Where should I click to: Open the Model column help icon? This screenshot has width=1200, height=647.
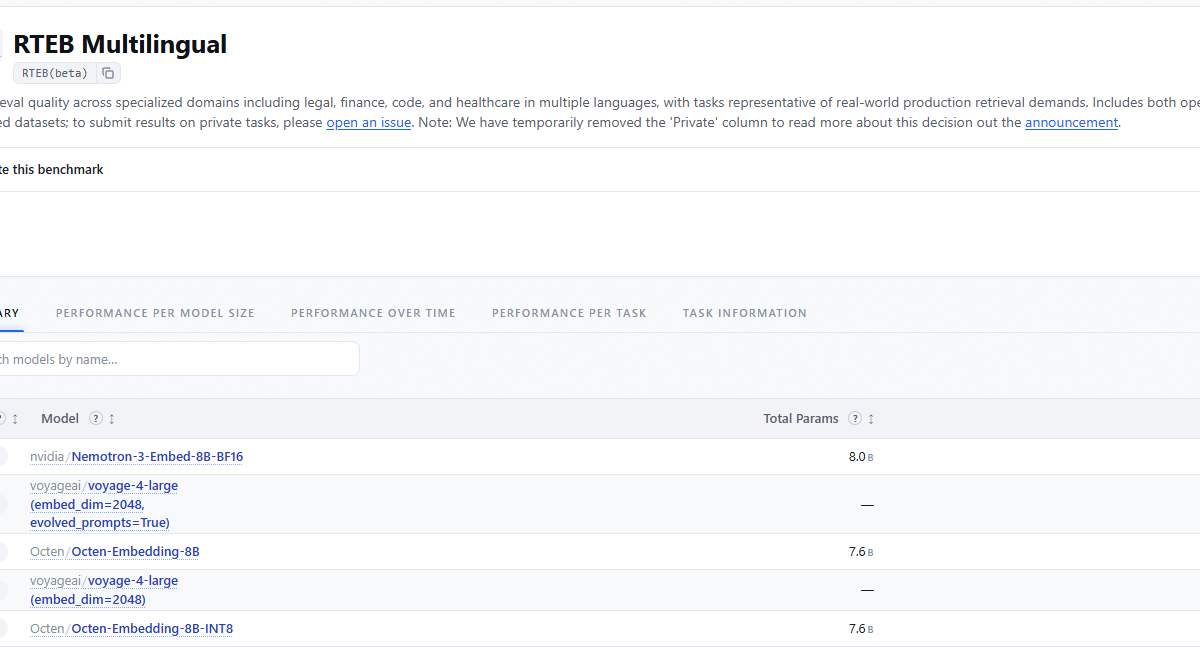pyautogui.click(x=96, y=418)
